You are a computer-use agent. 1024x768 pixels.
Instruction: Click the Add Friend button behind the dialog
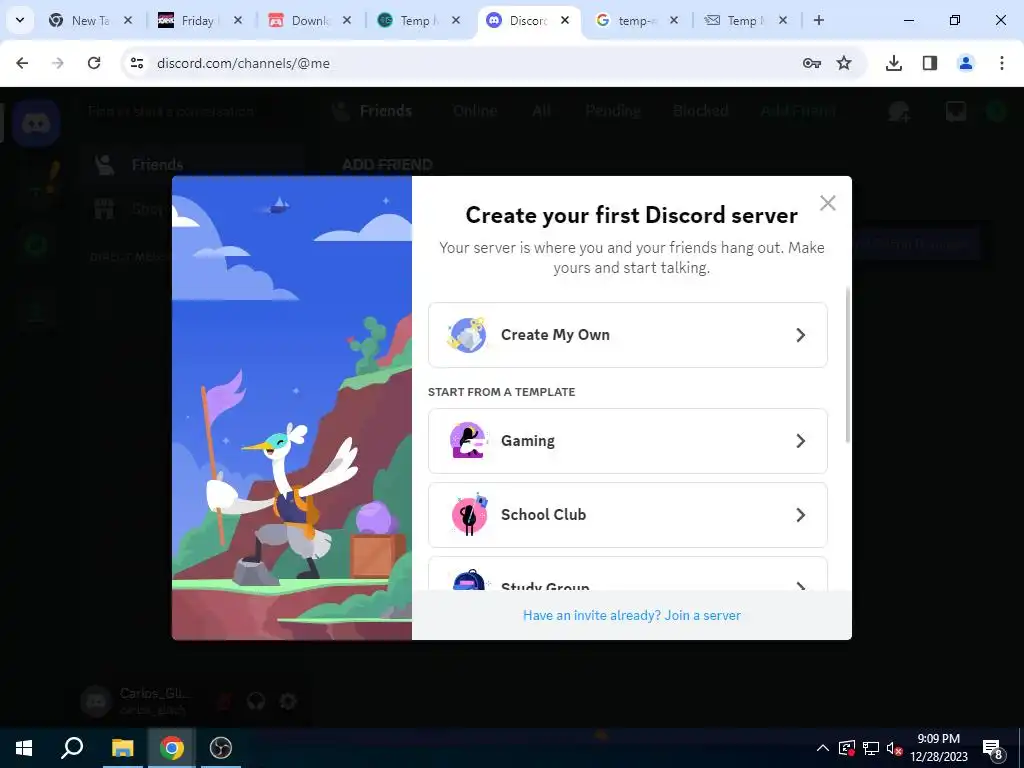[x=797, y=111]
